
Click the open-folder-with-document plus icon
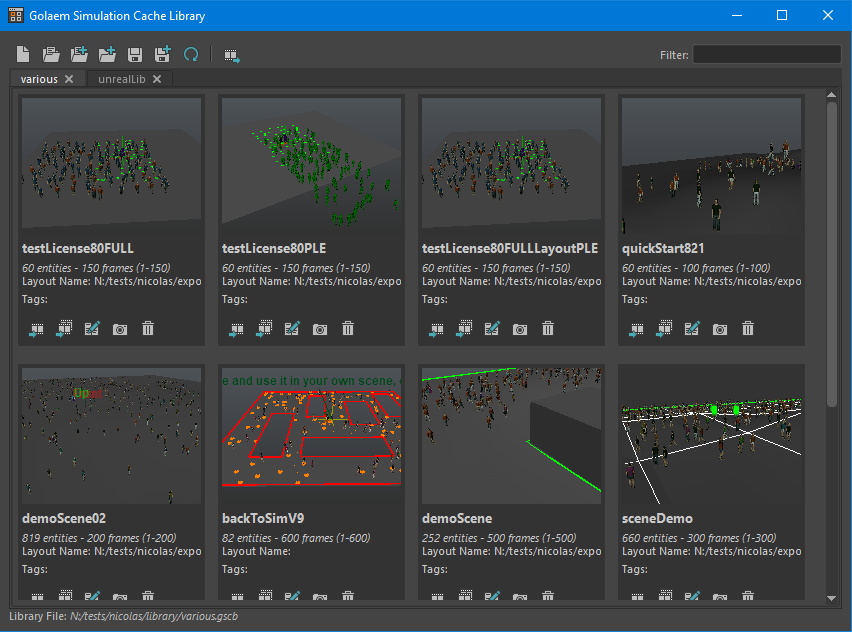(79, 54)
